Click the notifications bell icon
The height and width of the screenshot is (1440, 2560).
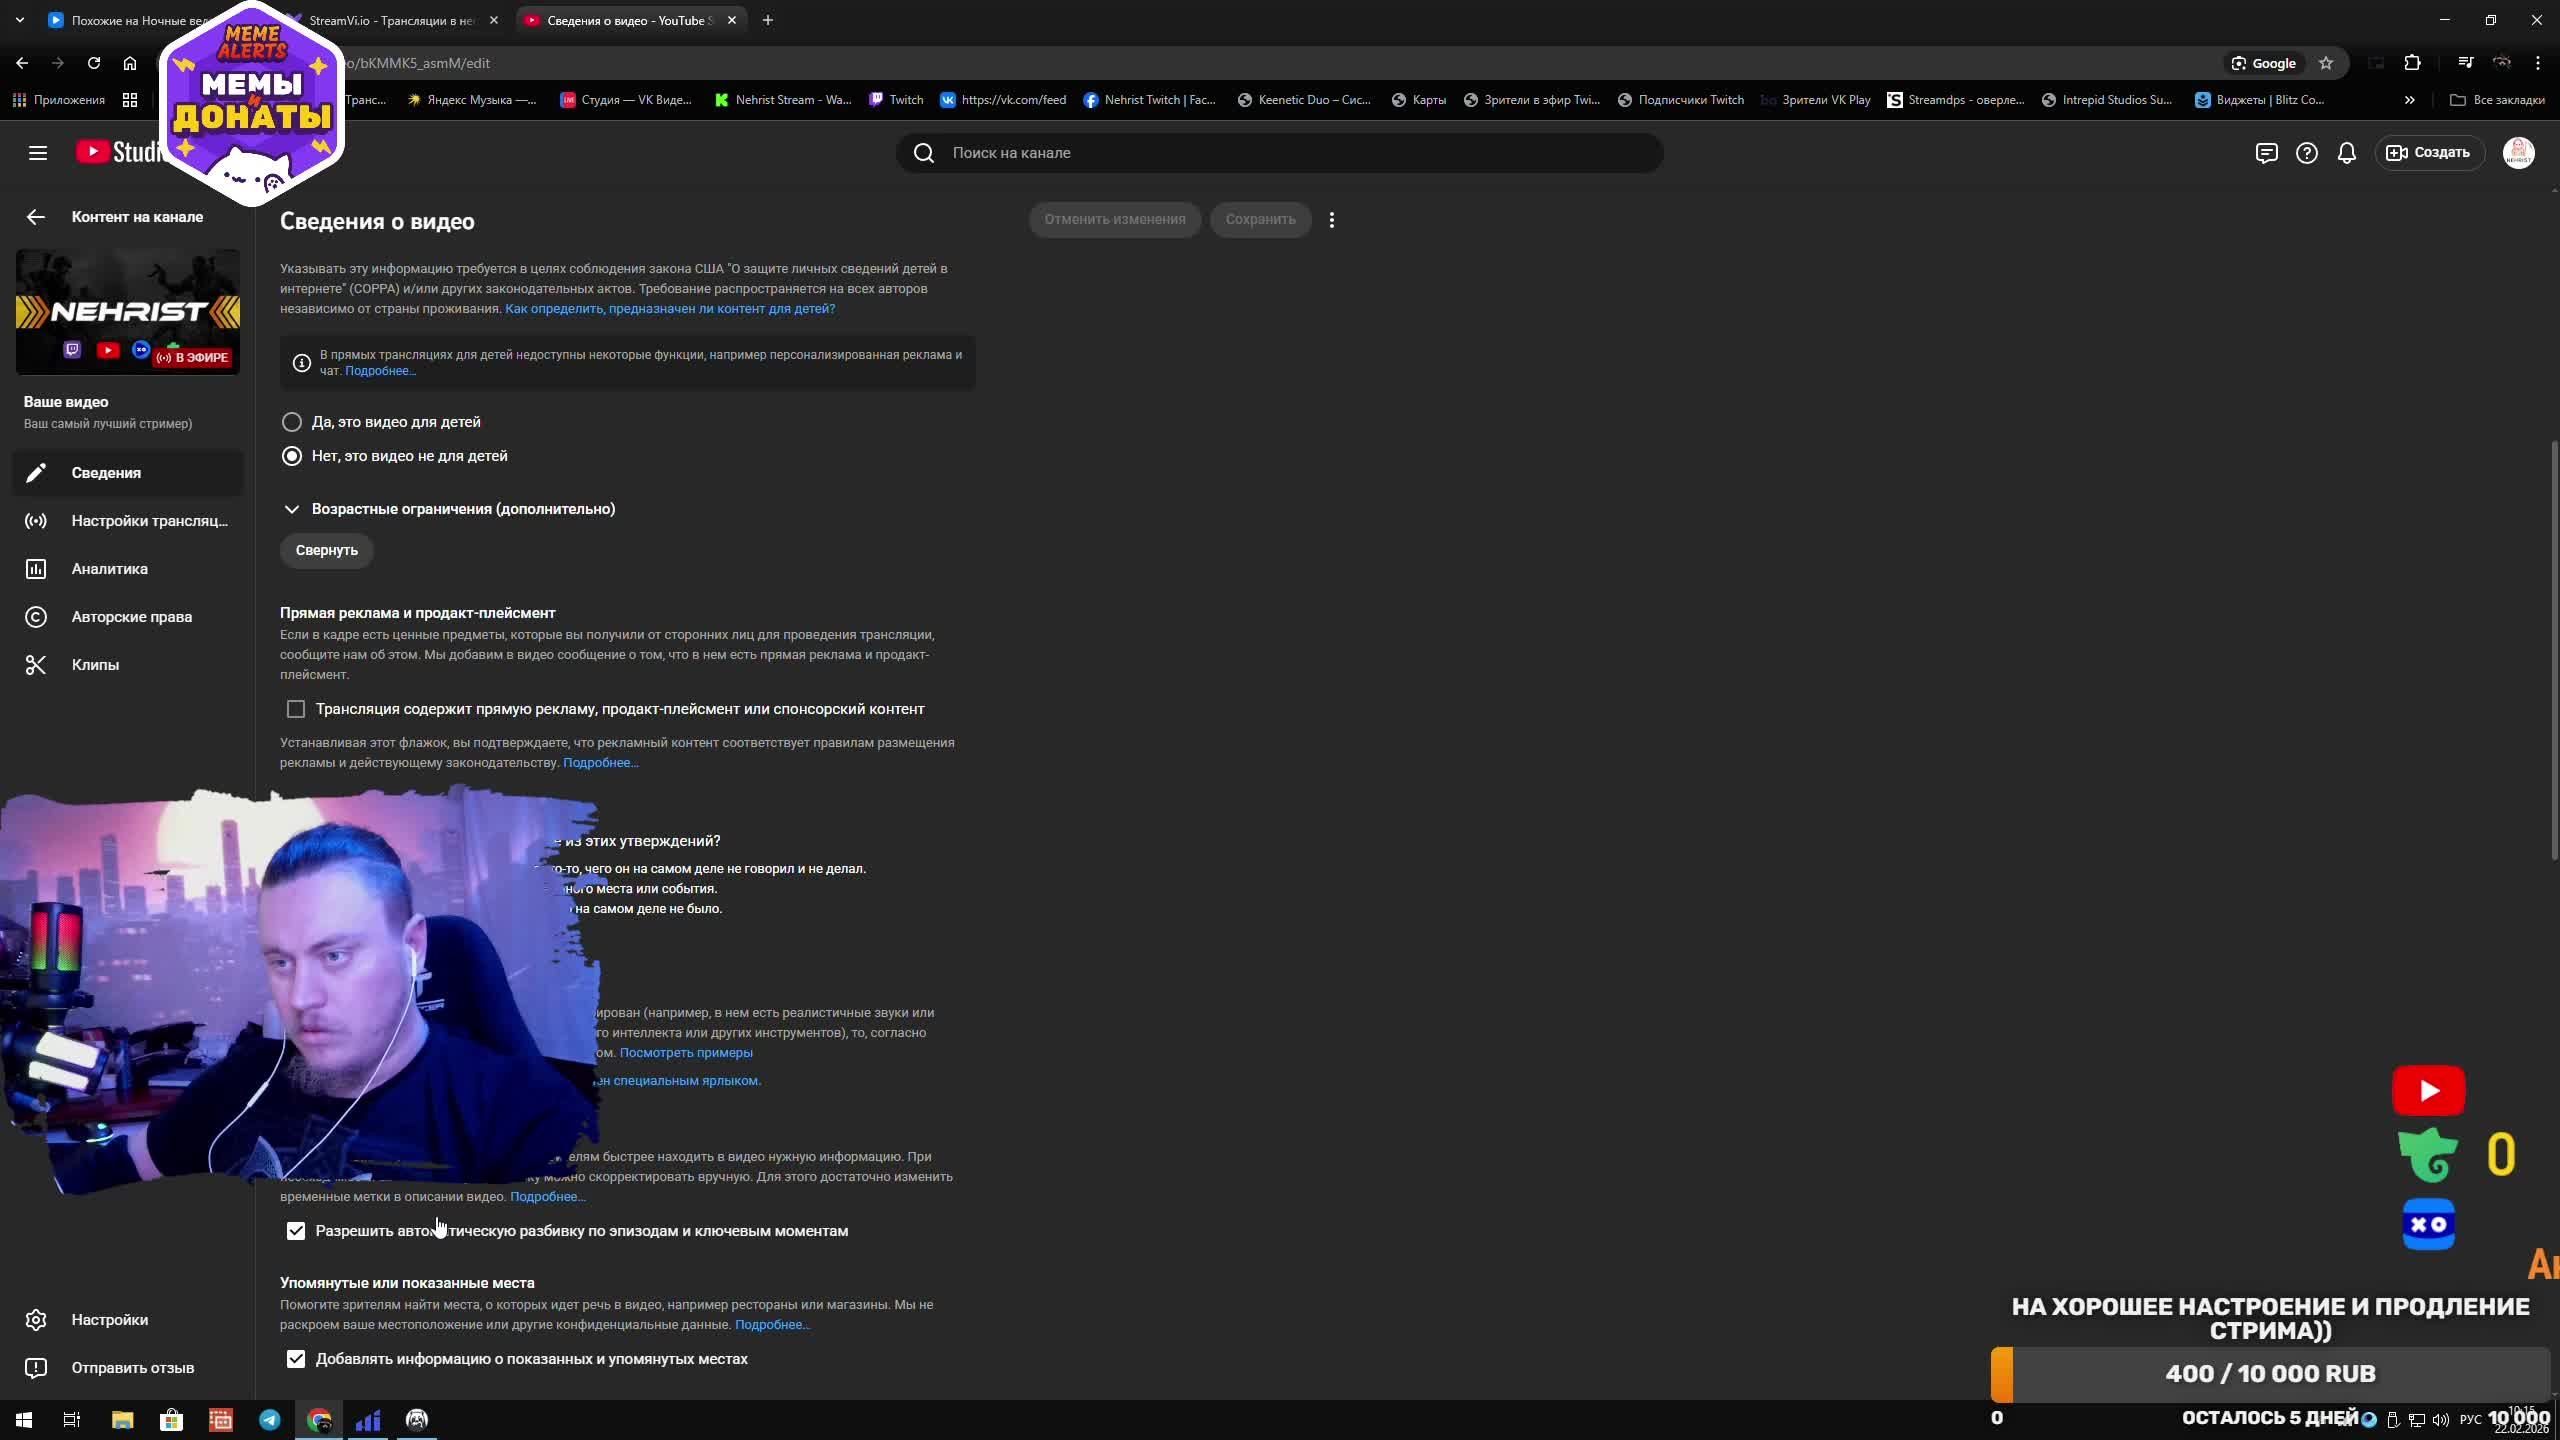[2346, 153]
